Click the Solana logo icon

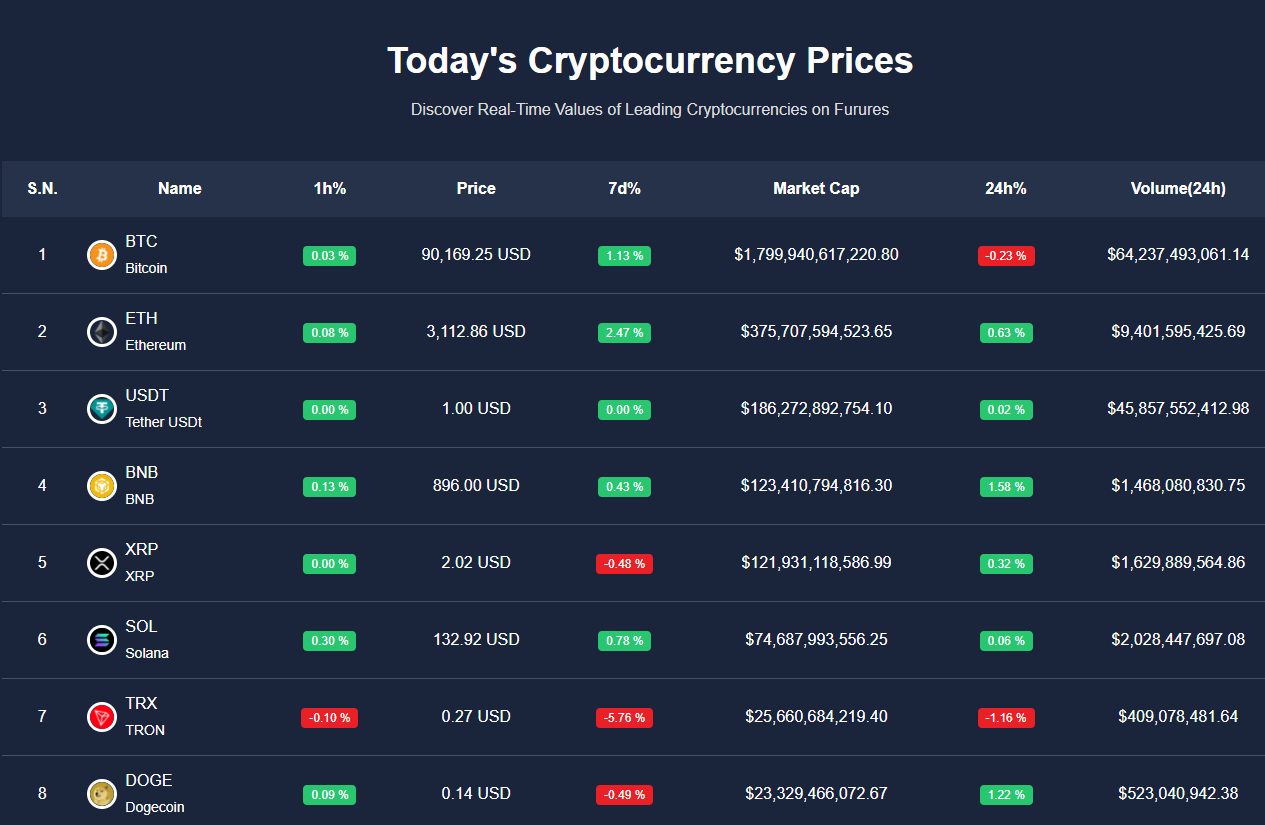click(x=102, y=640)
